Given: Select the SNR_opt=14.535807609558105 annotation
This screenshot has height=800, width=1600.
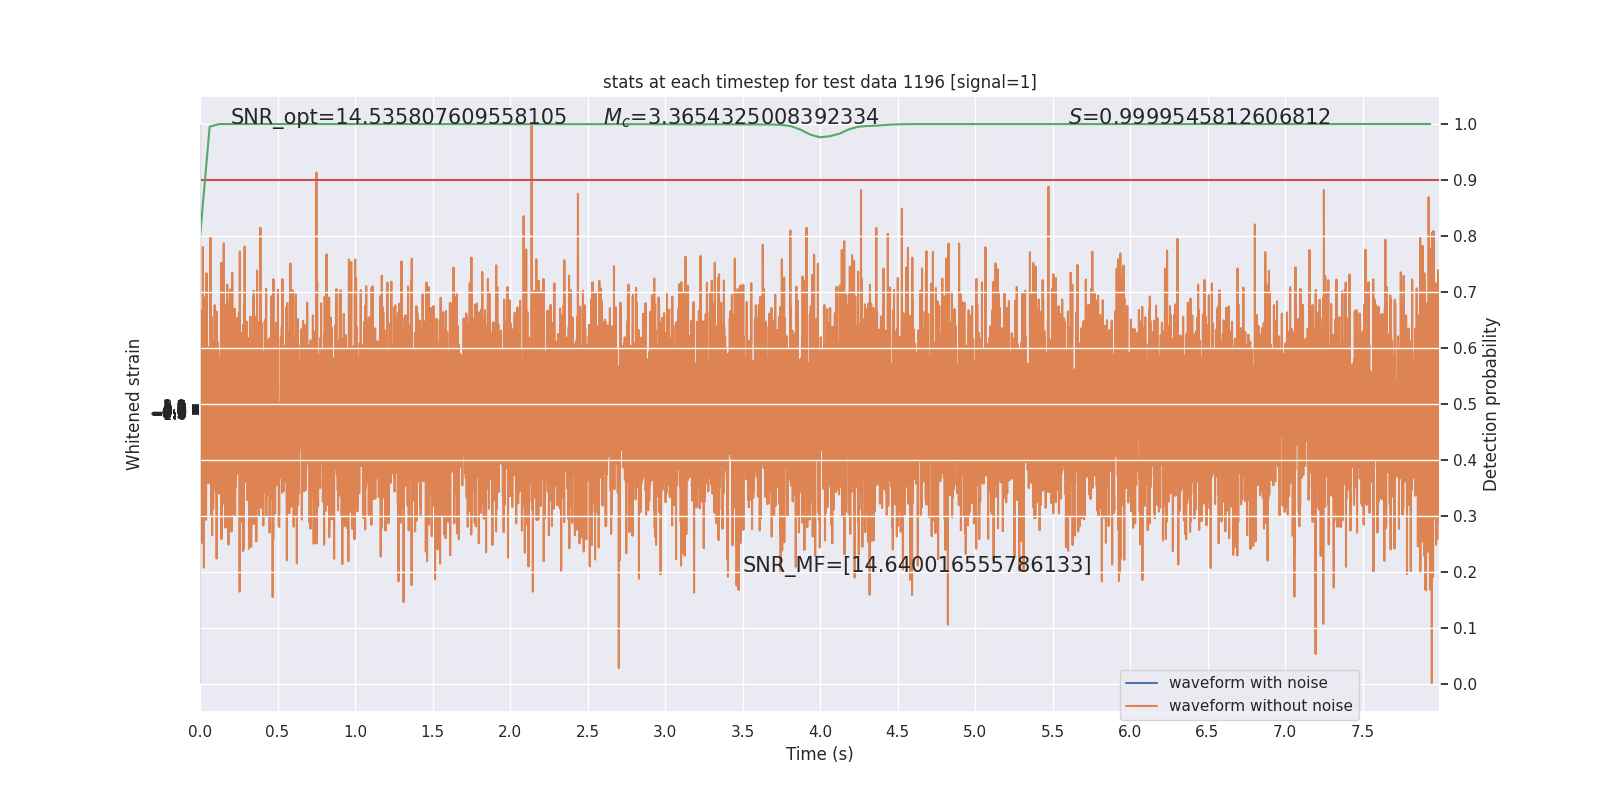Looking at the screenshot, I should (399, 117).
